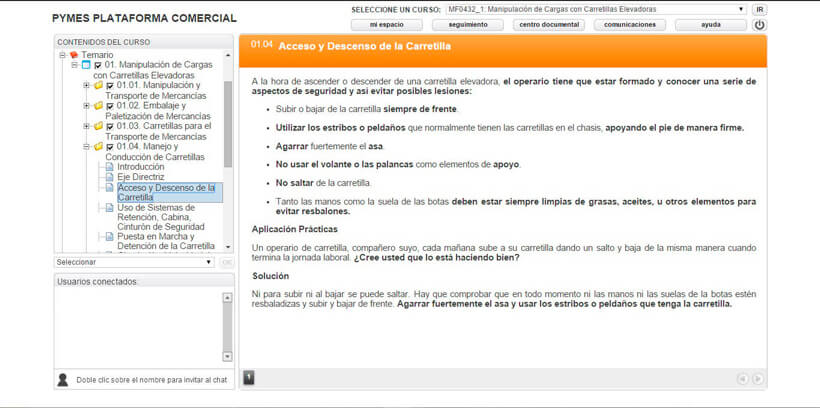The height and width of the screenshot is (408, 820).
Task: Click the folder icon of 01.04. Manejo
Action: pyautogui.click(x=98, y=146)
